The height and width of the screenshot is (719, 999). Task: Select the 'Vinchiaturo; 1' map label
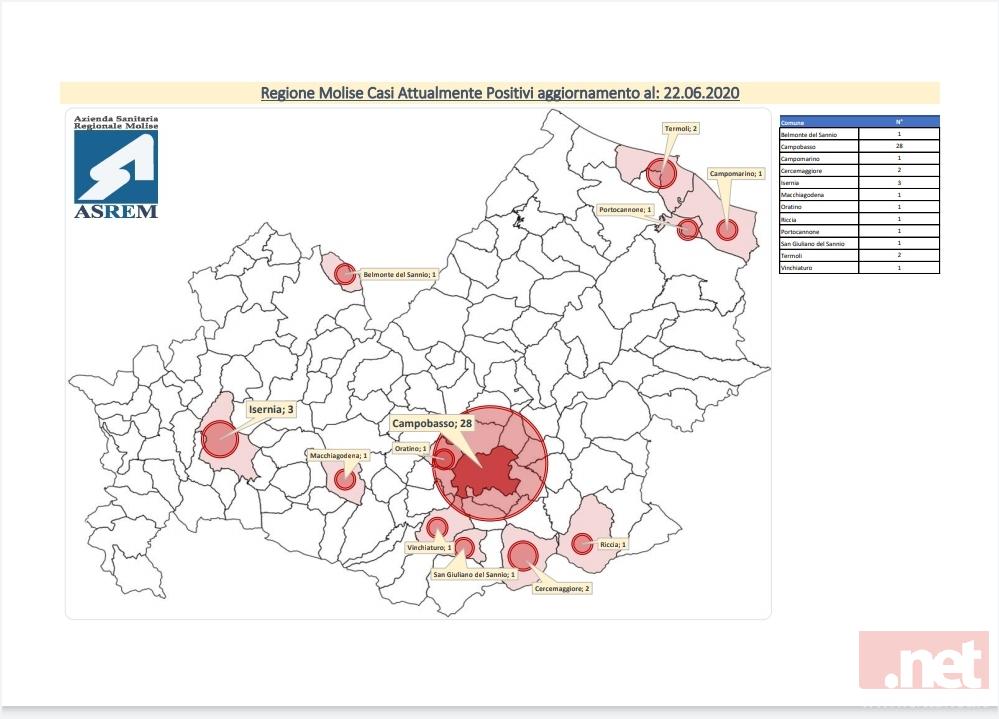[x=429, y=548]
